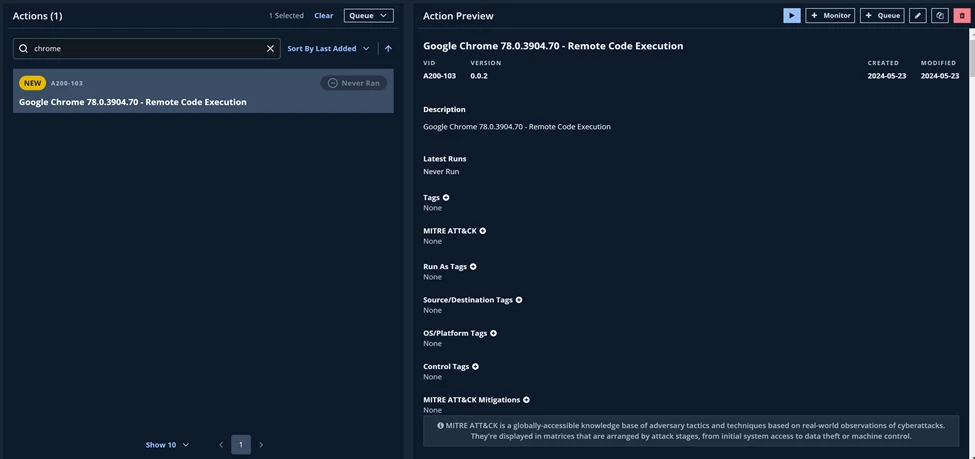Go to the previous page of actions
Screen dimensions: 975x459
(221, 445)
